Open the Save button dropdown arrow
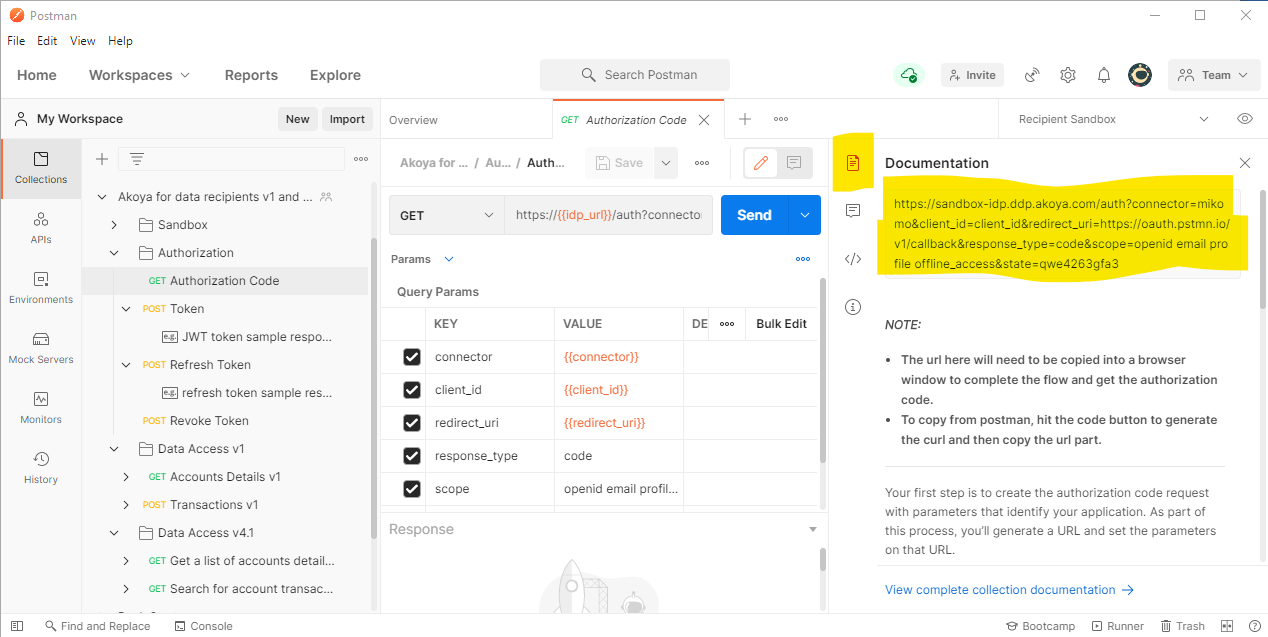Screen dimensions: 1268x637 pyautogui.click(x=666, y=163)
